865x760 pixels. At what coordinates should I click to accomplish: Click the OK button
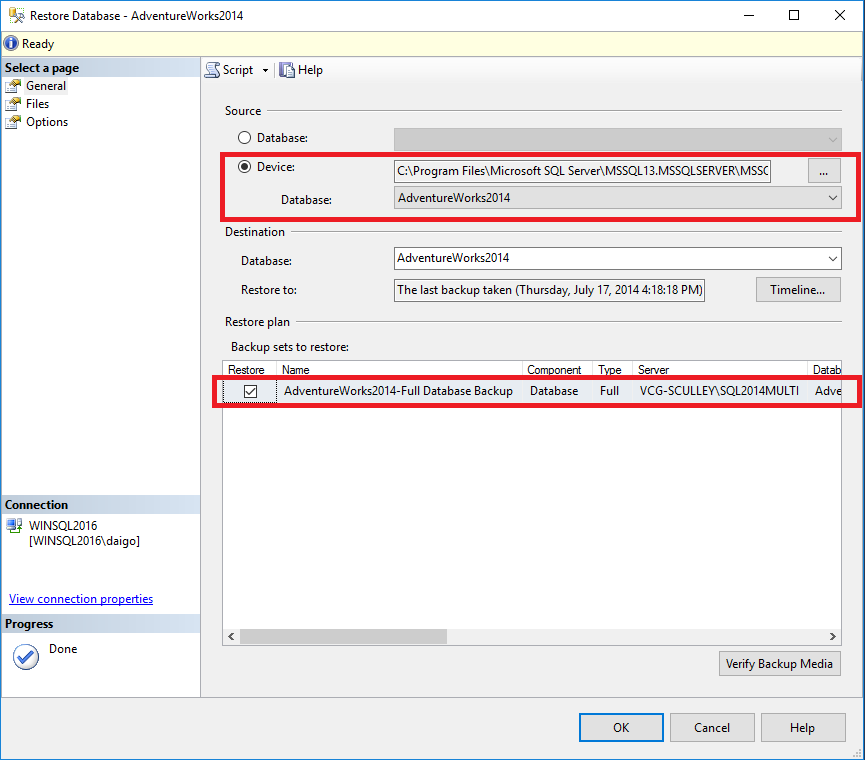click(621, 727)
